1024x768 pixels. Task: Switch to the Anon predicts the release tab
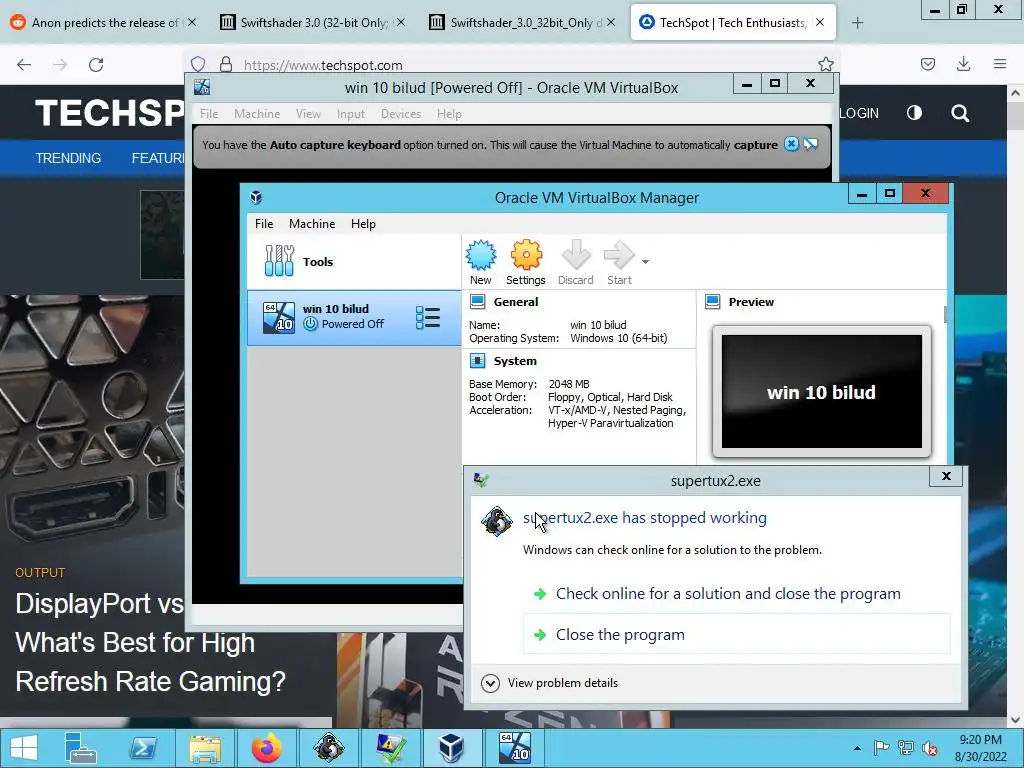(x=104, y=22)
